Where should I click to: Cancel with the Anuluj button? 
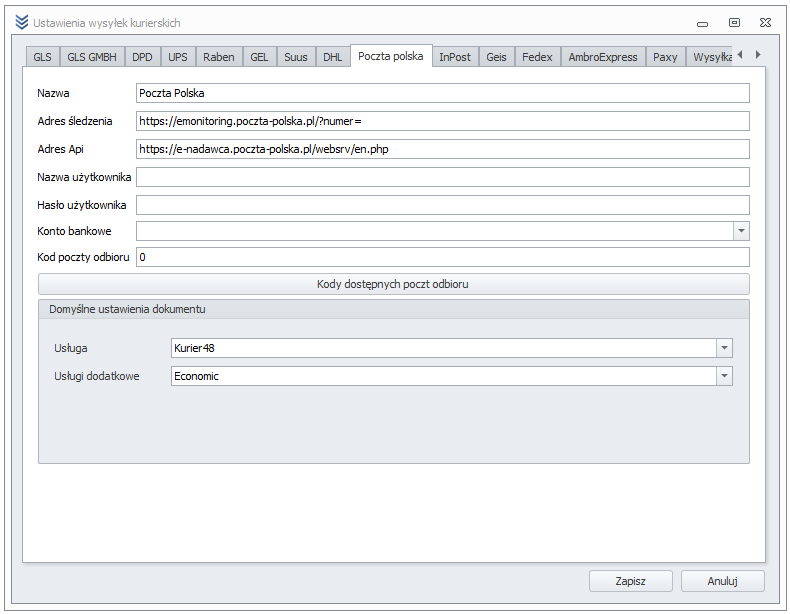coord(722,581)
